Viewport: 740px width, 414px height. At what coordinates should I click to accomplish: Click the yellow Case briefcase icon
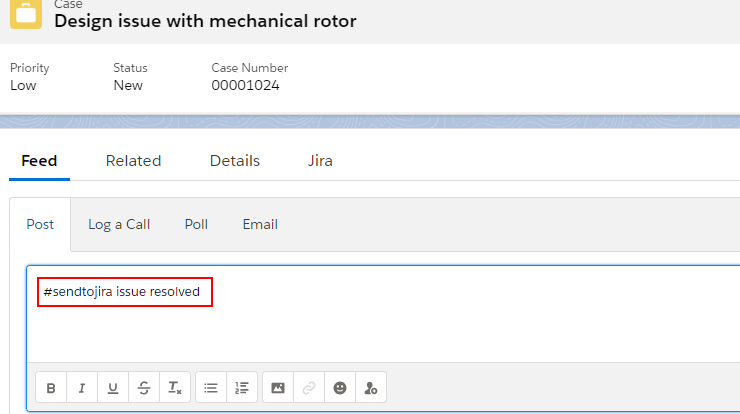click(26, 14)
